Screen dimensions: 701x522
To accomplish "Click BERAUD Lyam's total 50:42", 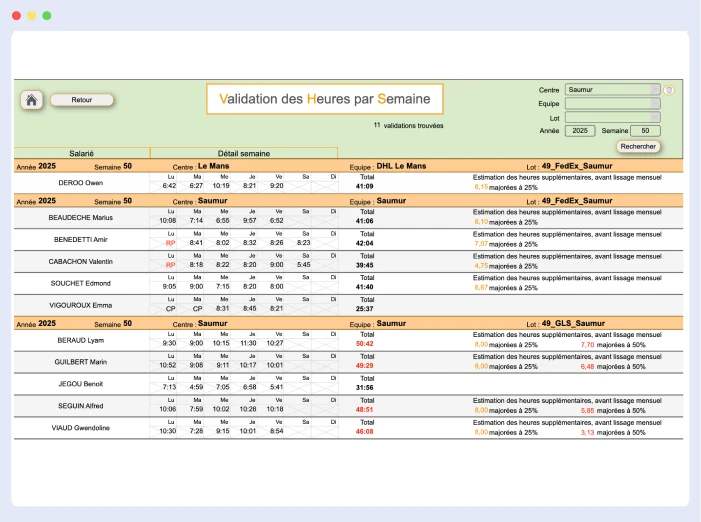I will click(365, 343).
